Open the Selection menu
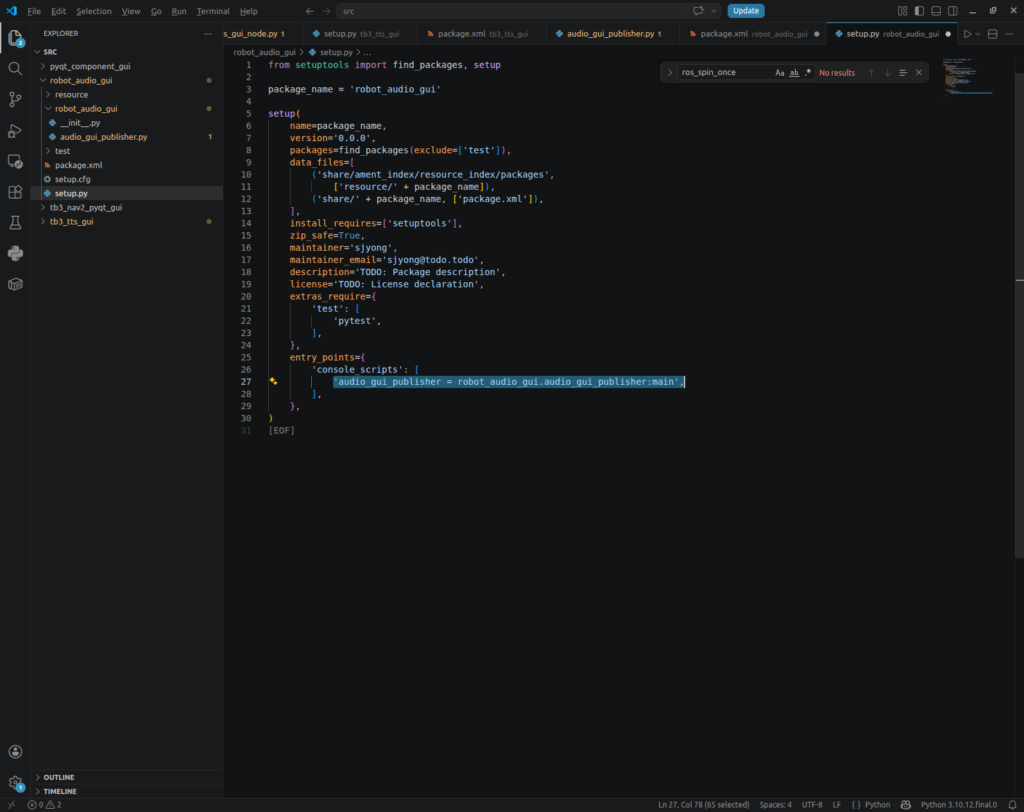 [x=93, y=11]
